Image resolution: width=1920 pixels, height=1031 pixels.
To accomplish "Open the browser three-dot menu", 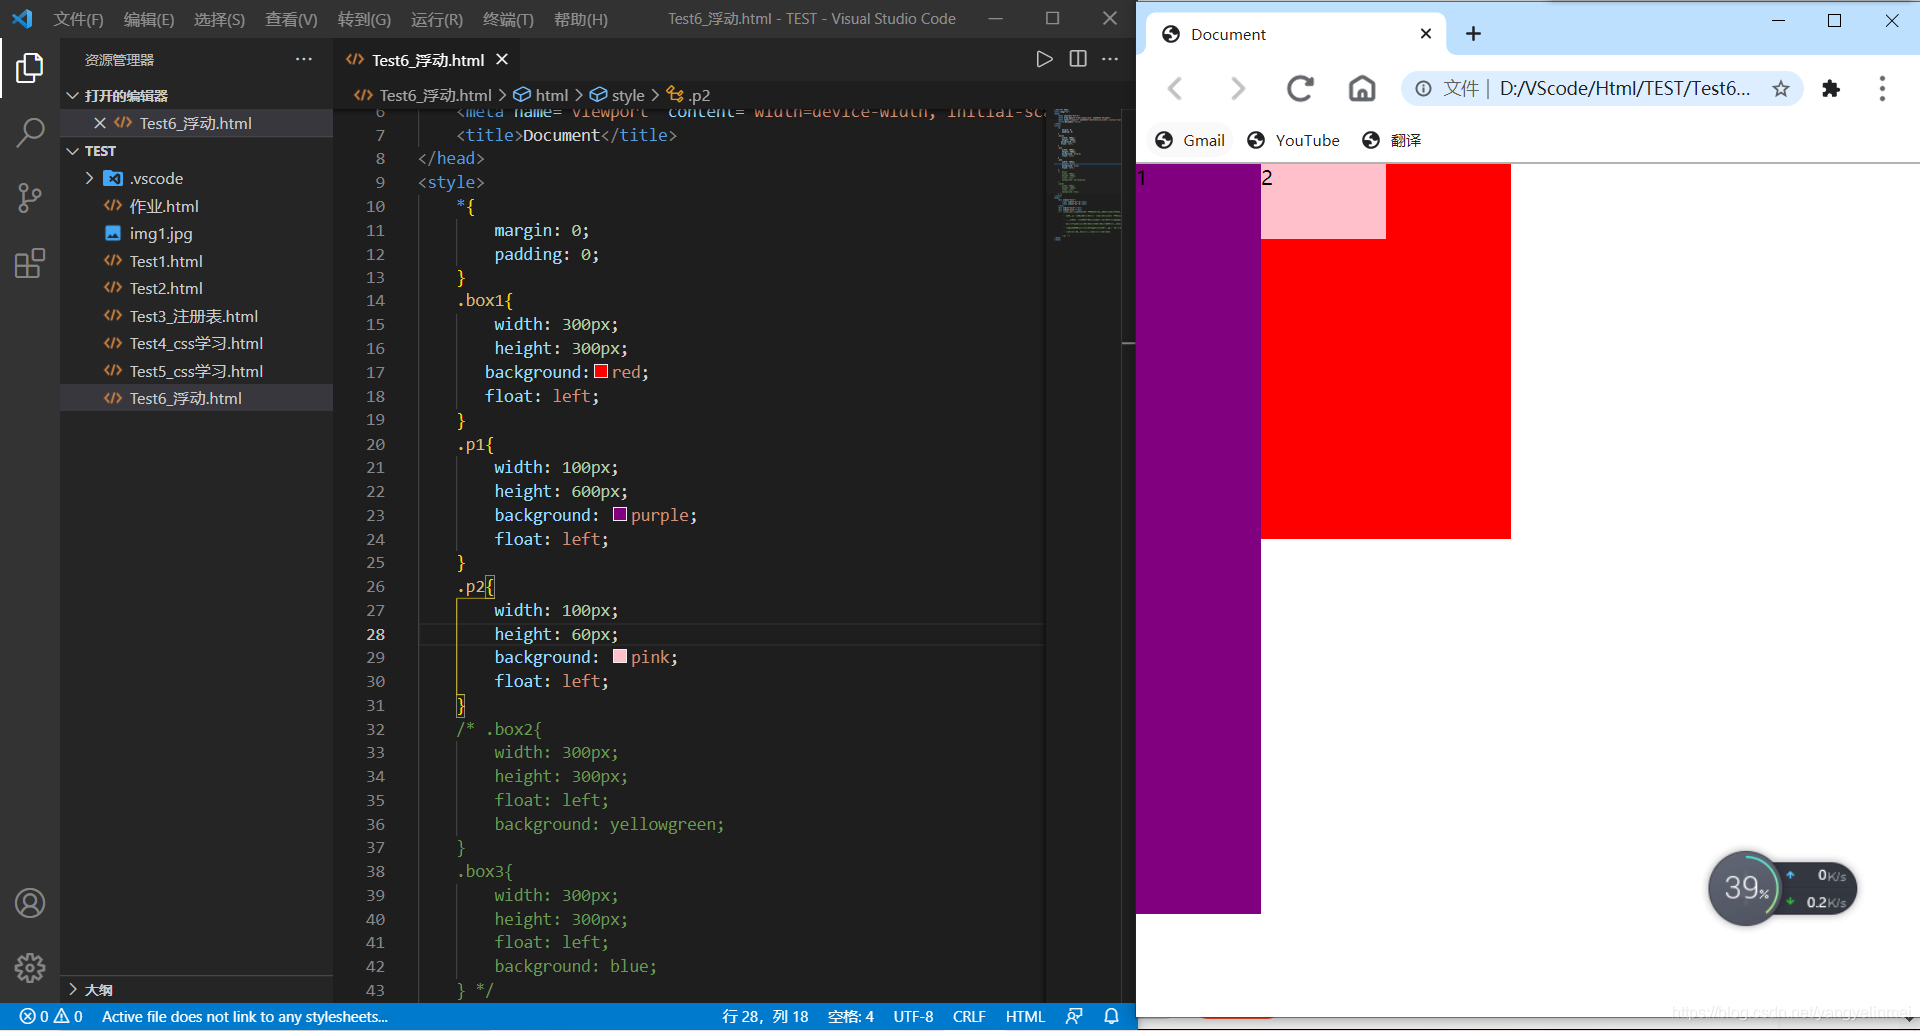I will (x=1882, y=89).
